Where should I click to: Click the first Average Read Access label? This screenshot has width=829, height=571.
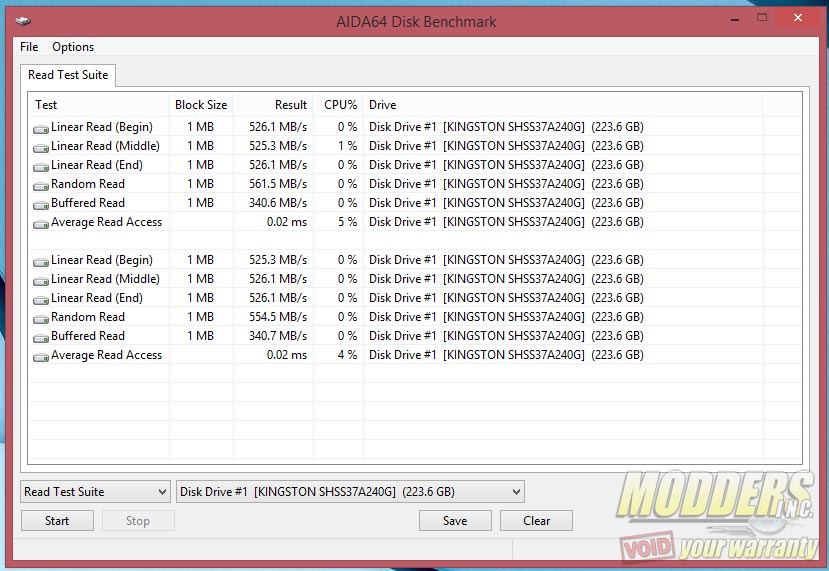click(x=106, y=222)
